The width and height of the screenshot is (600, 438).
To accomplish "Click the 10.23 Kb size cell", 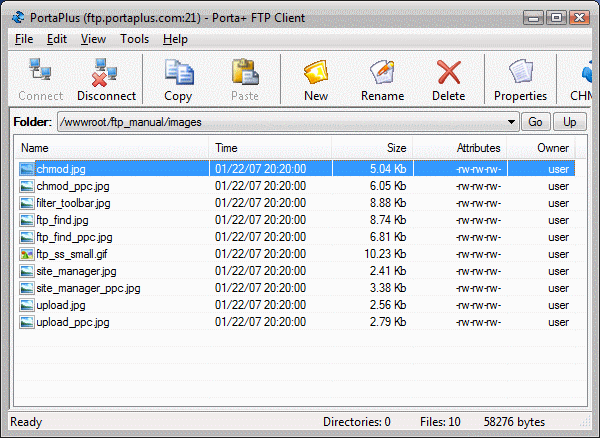I will coord(385,254).
